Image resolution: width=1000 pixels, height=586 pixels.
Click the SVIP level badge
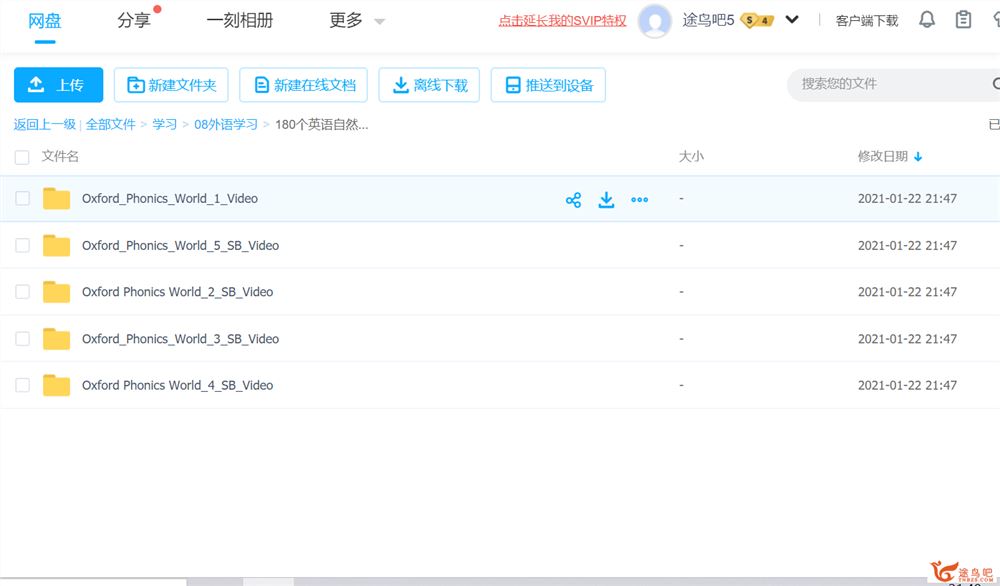click(x=757, y=21)
